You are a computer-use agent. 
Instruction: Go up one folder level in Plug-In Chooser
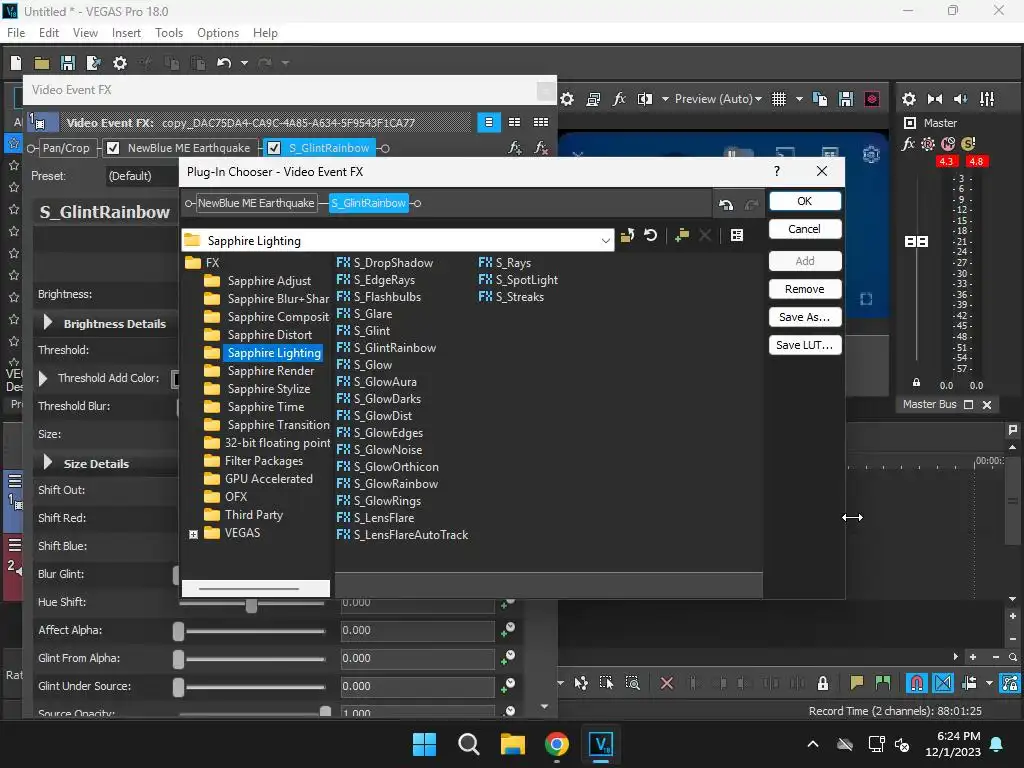pos(628,235)
